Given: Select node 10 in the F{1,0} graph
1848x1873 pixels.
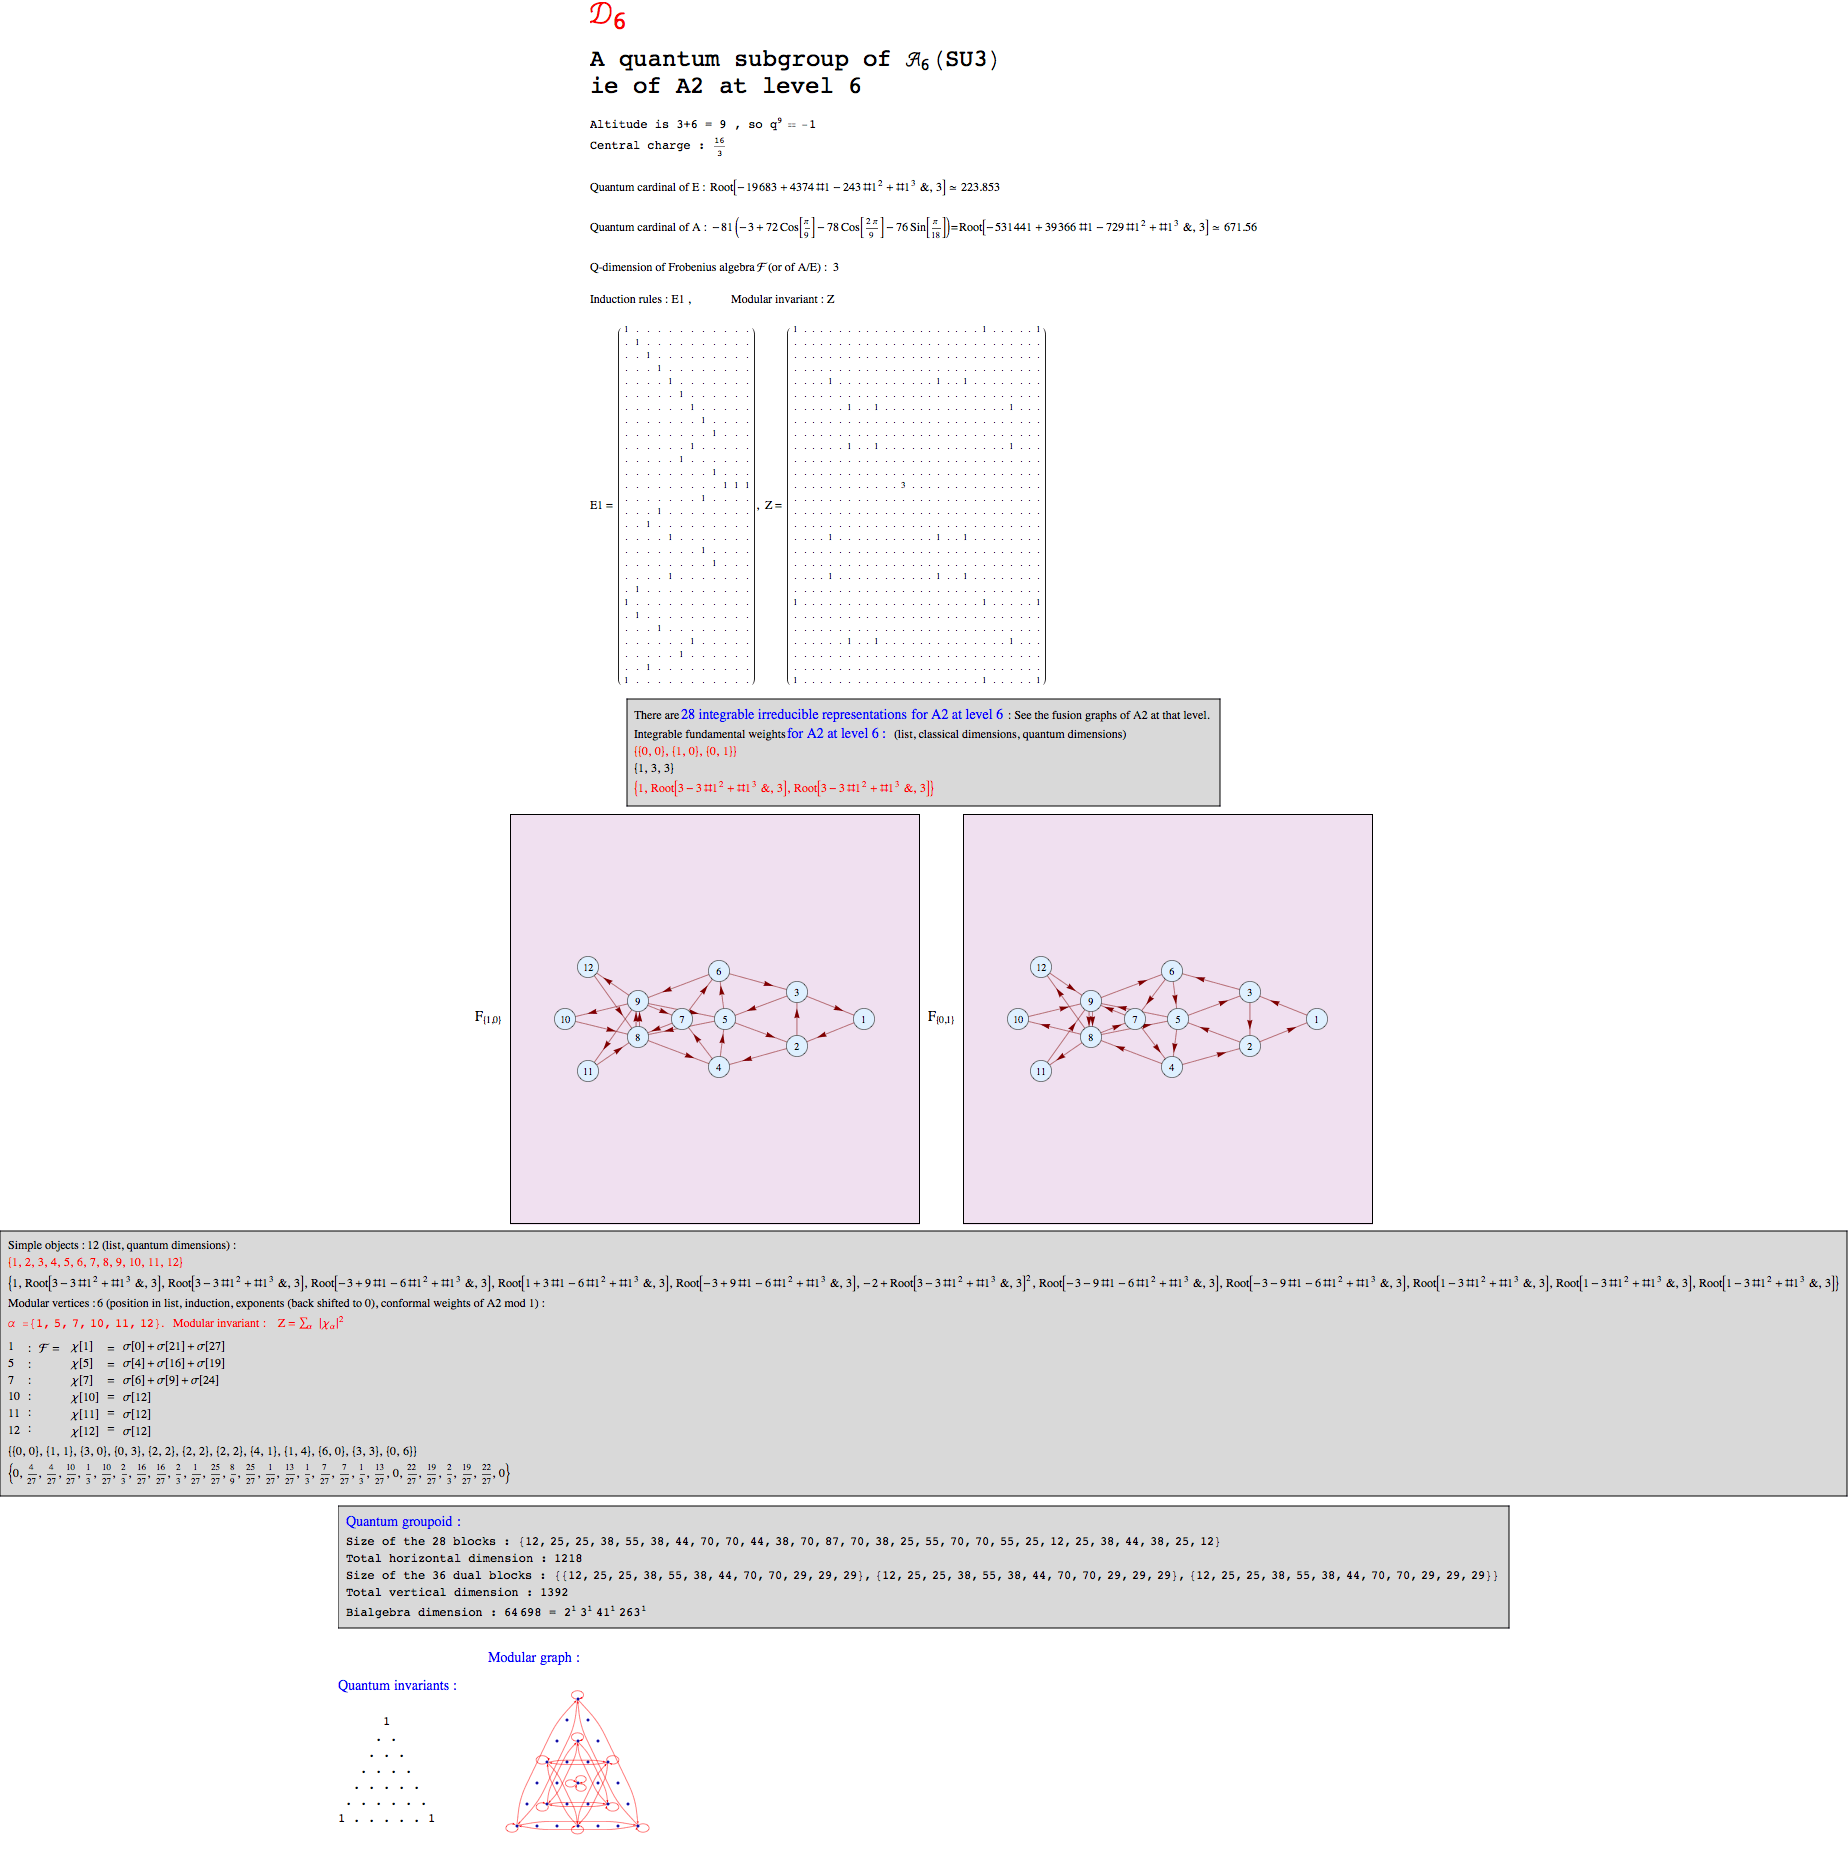Looking at the screenshot, I should tap(565, 1019).
